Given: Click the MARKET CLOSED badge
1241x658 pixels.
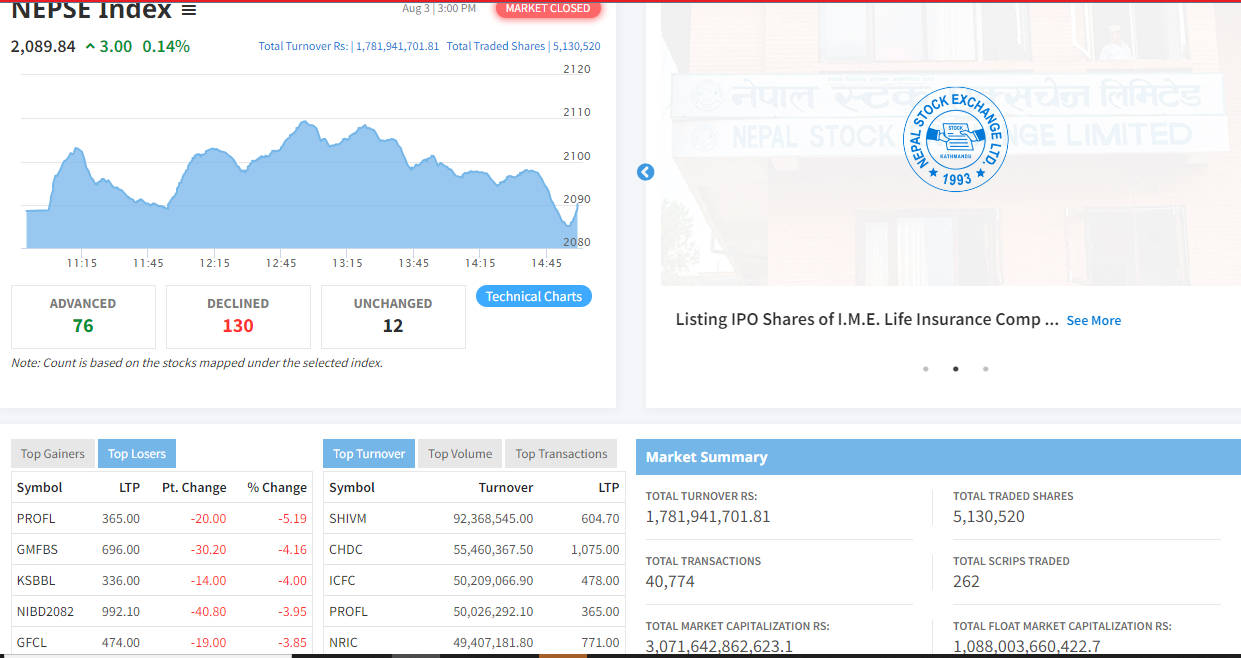Looking at the screenshot, I should (548, 8).
